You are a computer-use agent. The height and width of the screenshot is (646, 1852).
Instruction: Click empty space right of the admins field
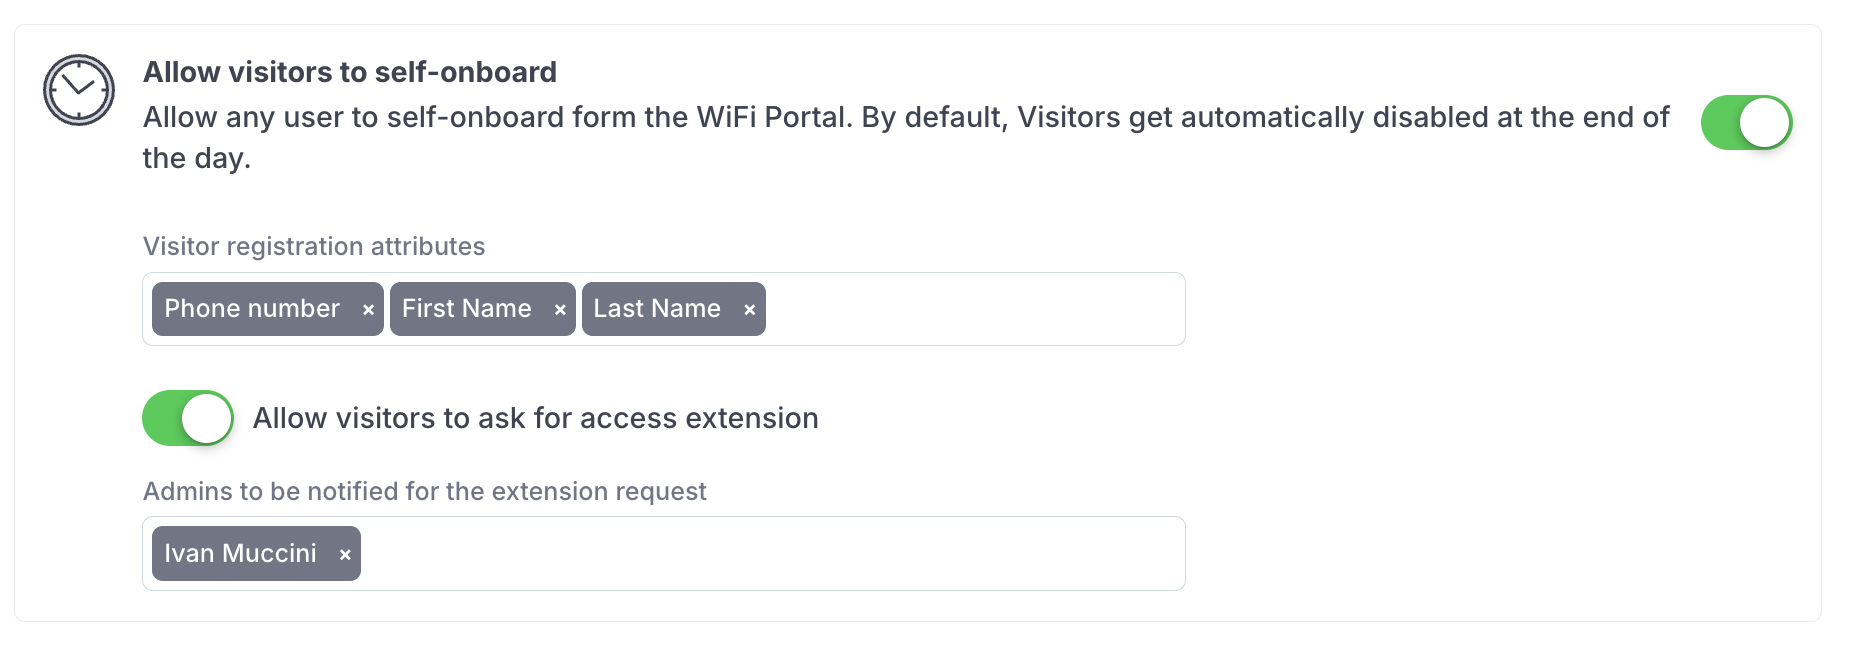coord(1500,554)
